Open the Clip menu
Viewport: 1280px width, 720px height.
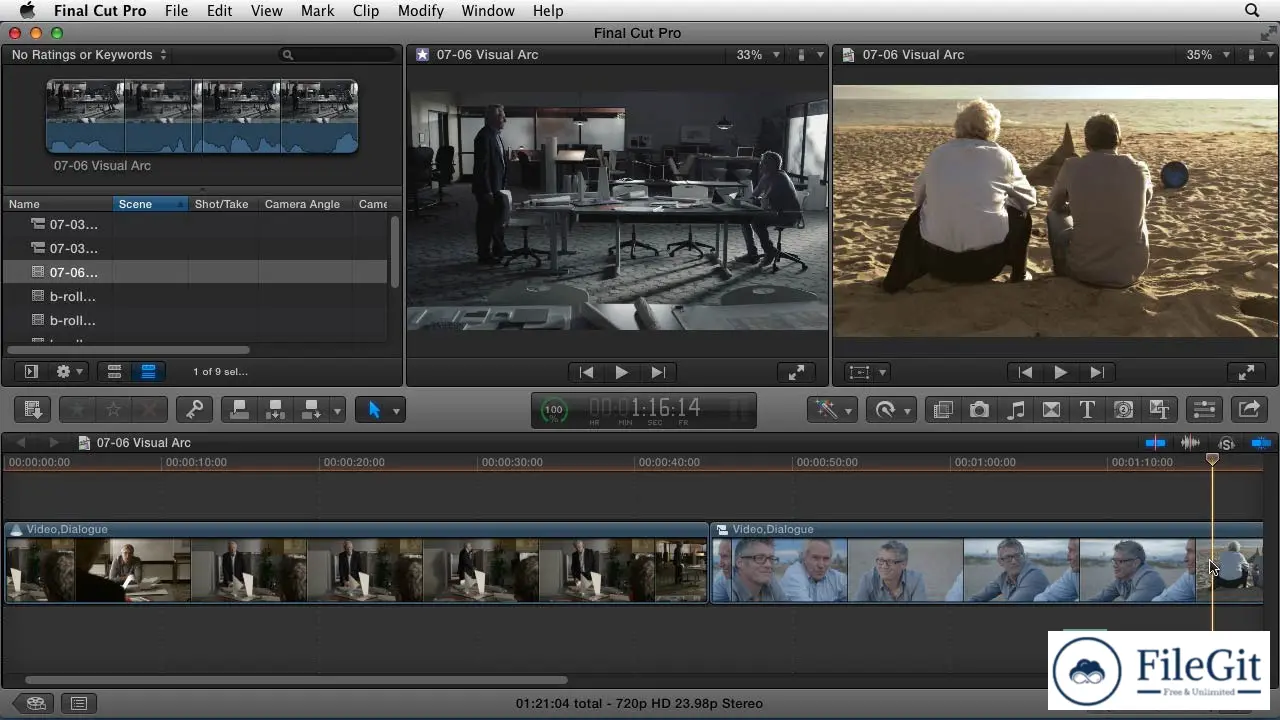click(x=366, y=11)
